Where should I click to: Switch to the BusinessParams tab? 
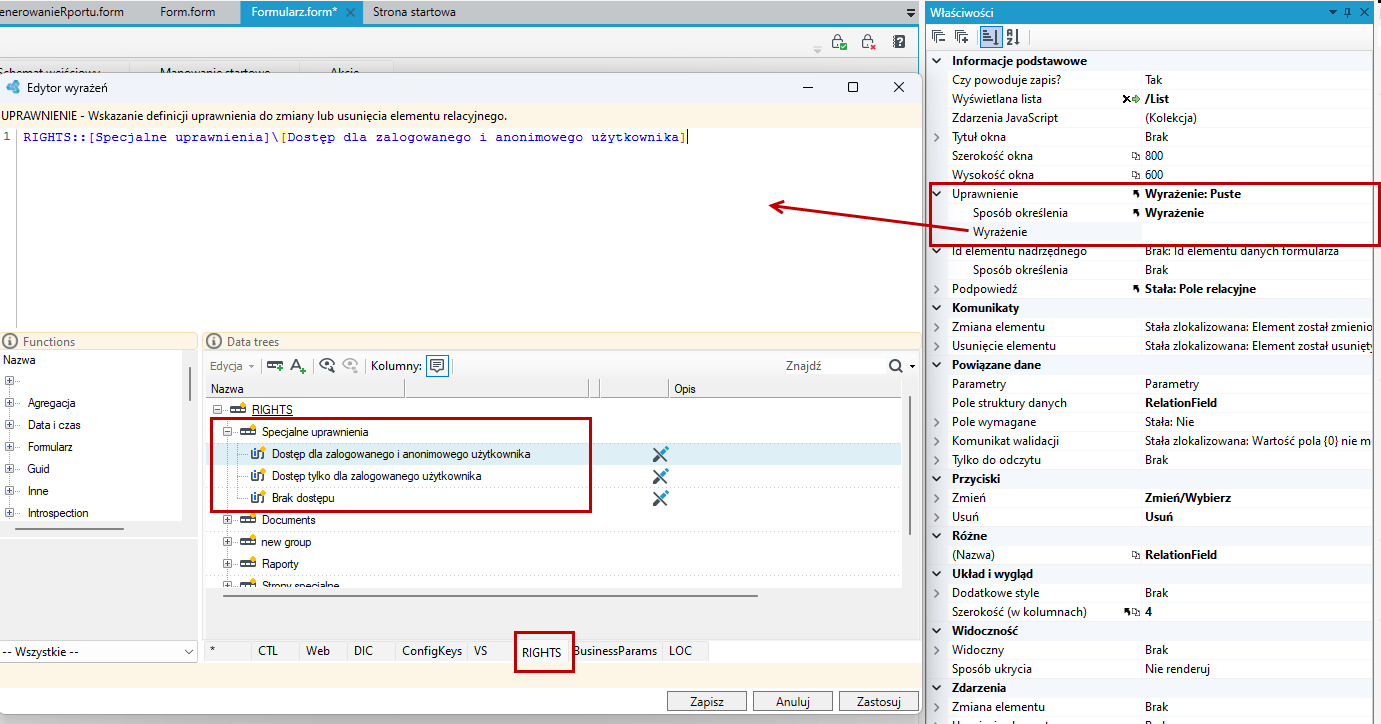click(x=615, y=651)
